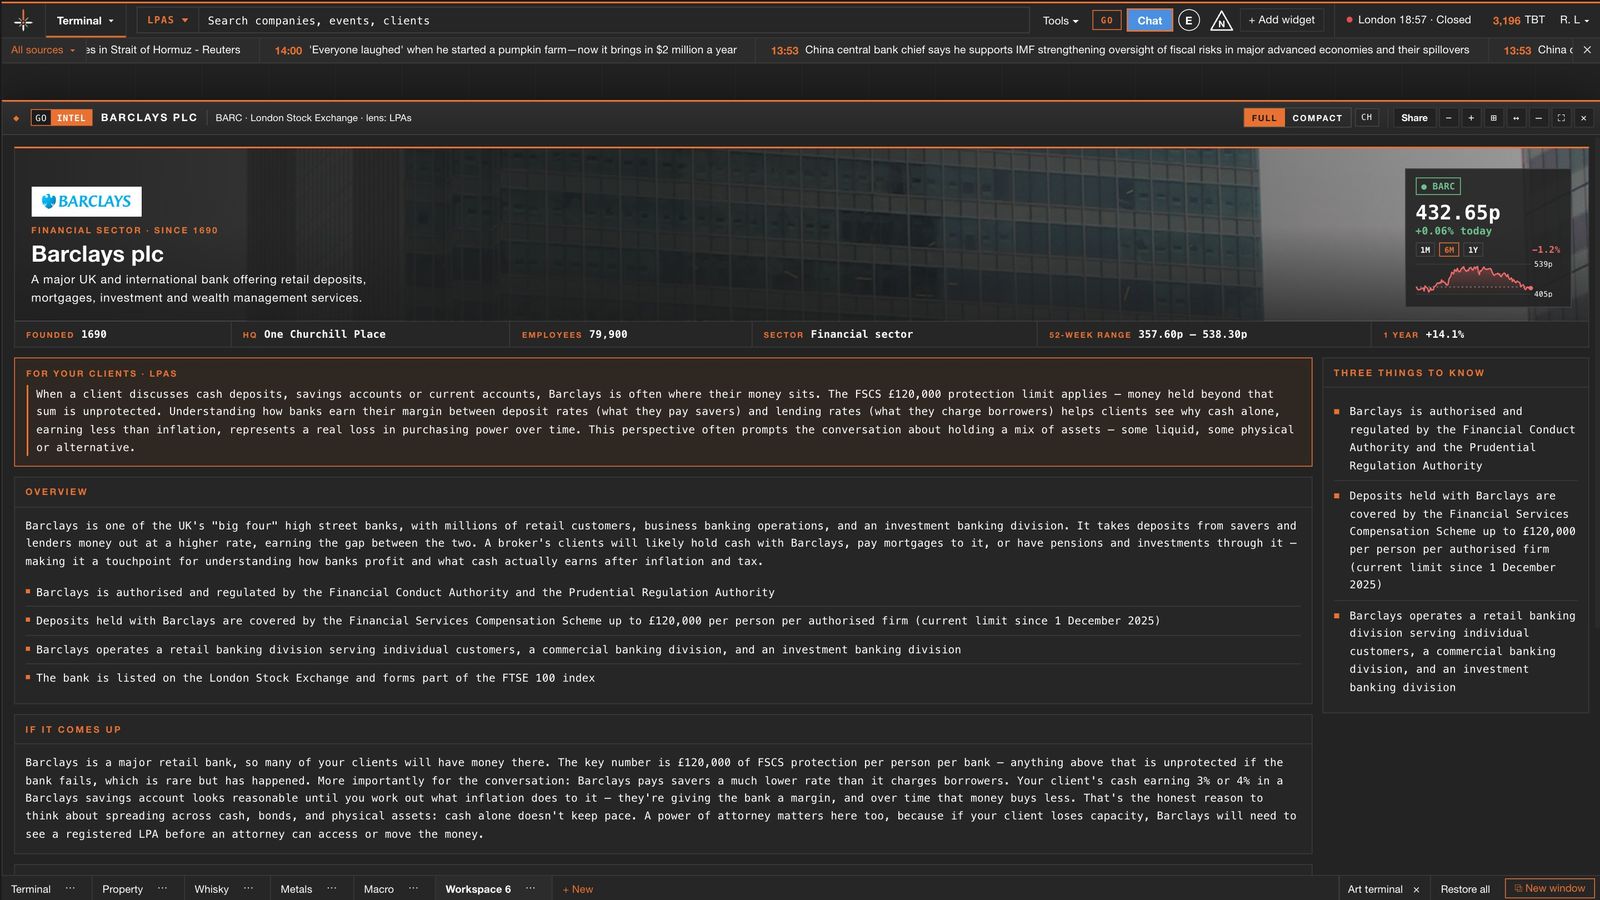The width and height of the screenshot is (1600, 900).
Task: Switch to COMPACT view mode
Action: coord(1317,118)
